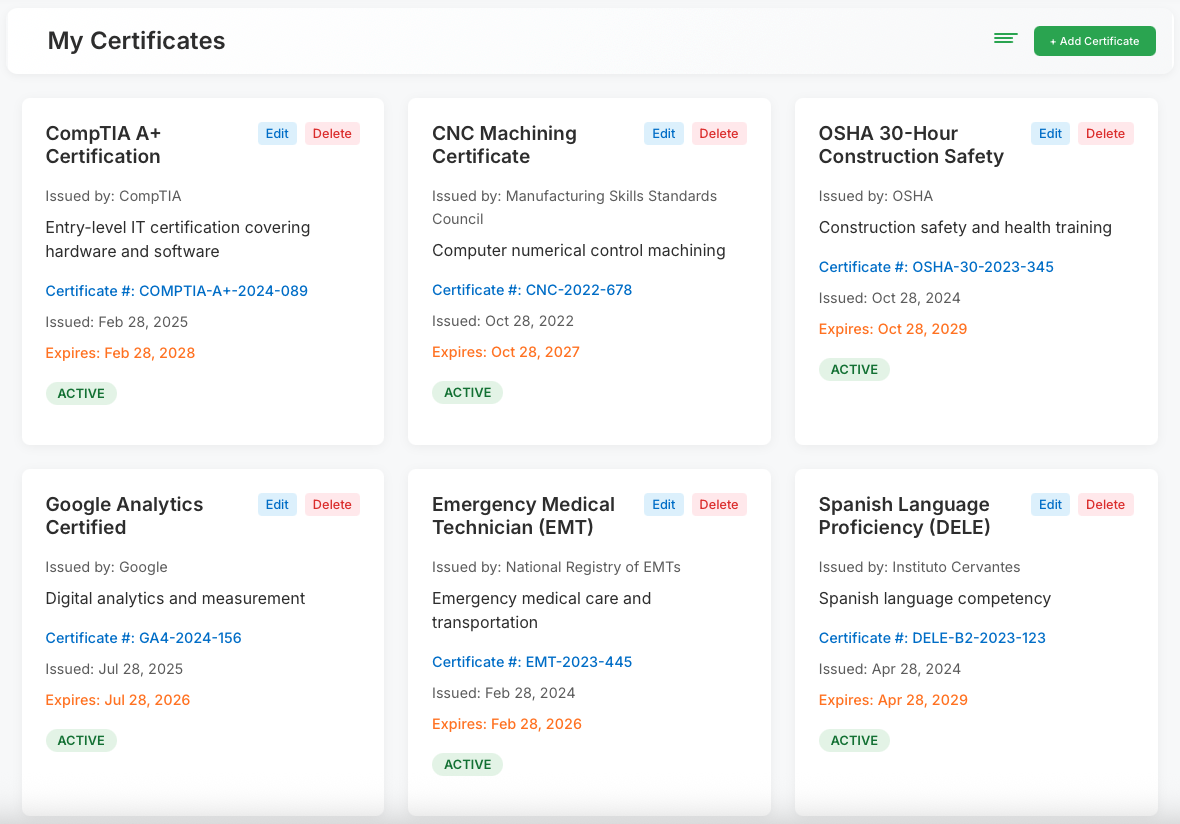Click ACTIVE badge on Google Analytics card
The width and height of the screenshot is (1180, 824).
click(81, 740)
